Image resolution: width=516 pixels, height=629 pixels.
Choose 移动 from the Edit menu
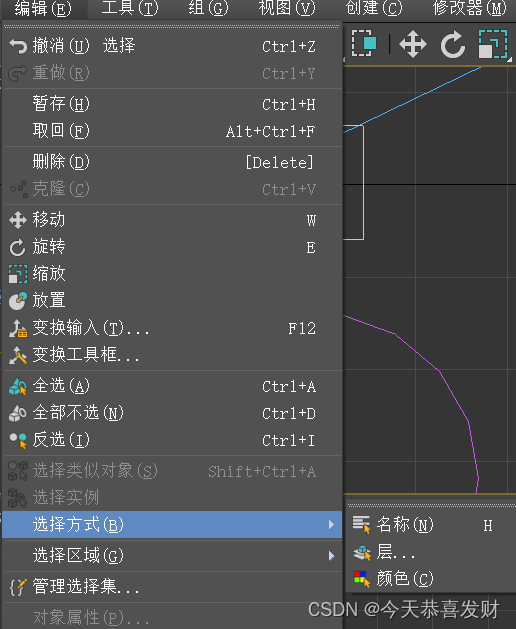[x=172, y=220]
